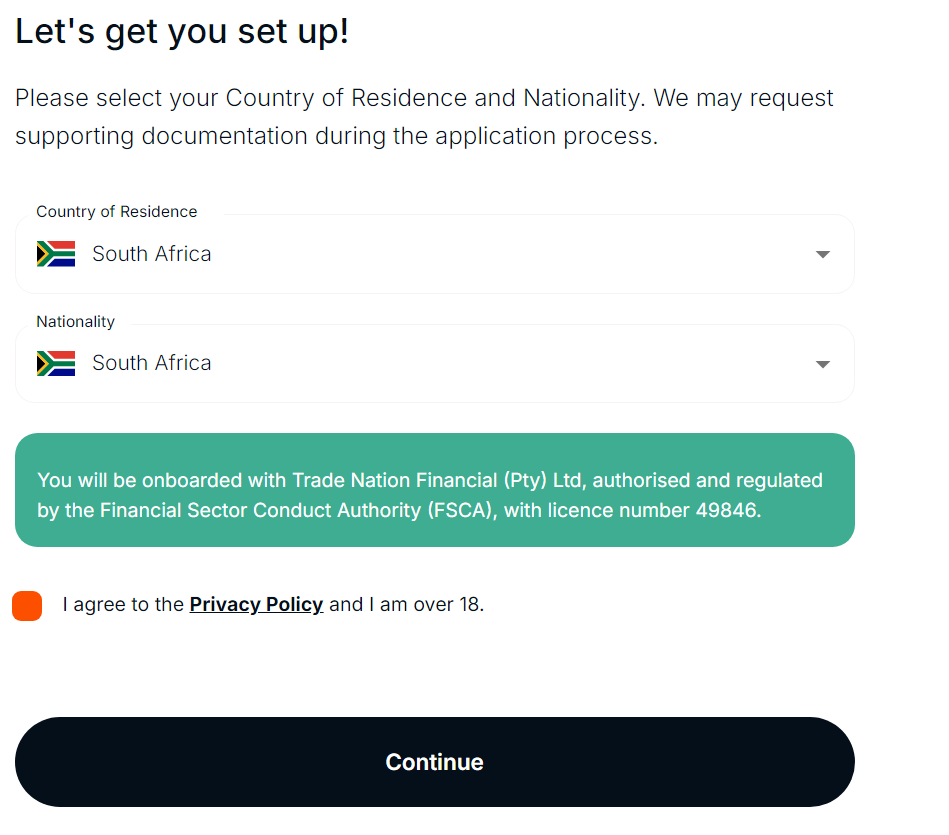Click the 'and I am over 18' text
This screenshot has height=835, width=949.
[x=407, y=604]
